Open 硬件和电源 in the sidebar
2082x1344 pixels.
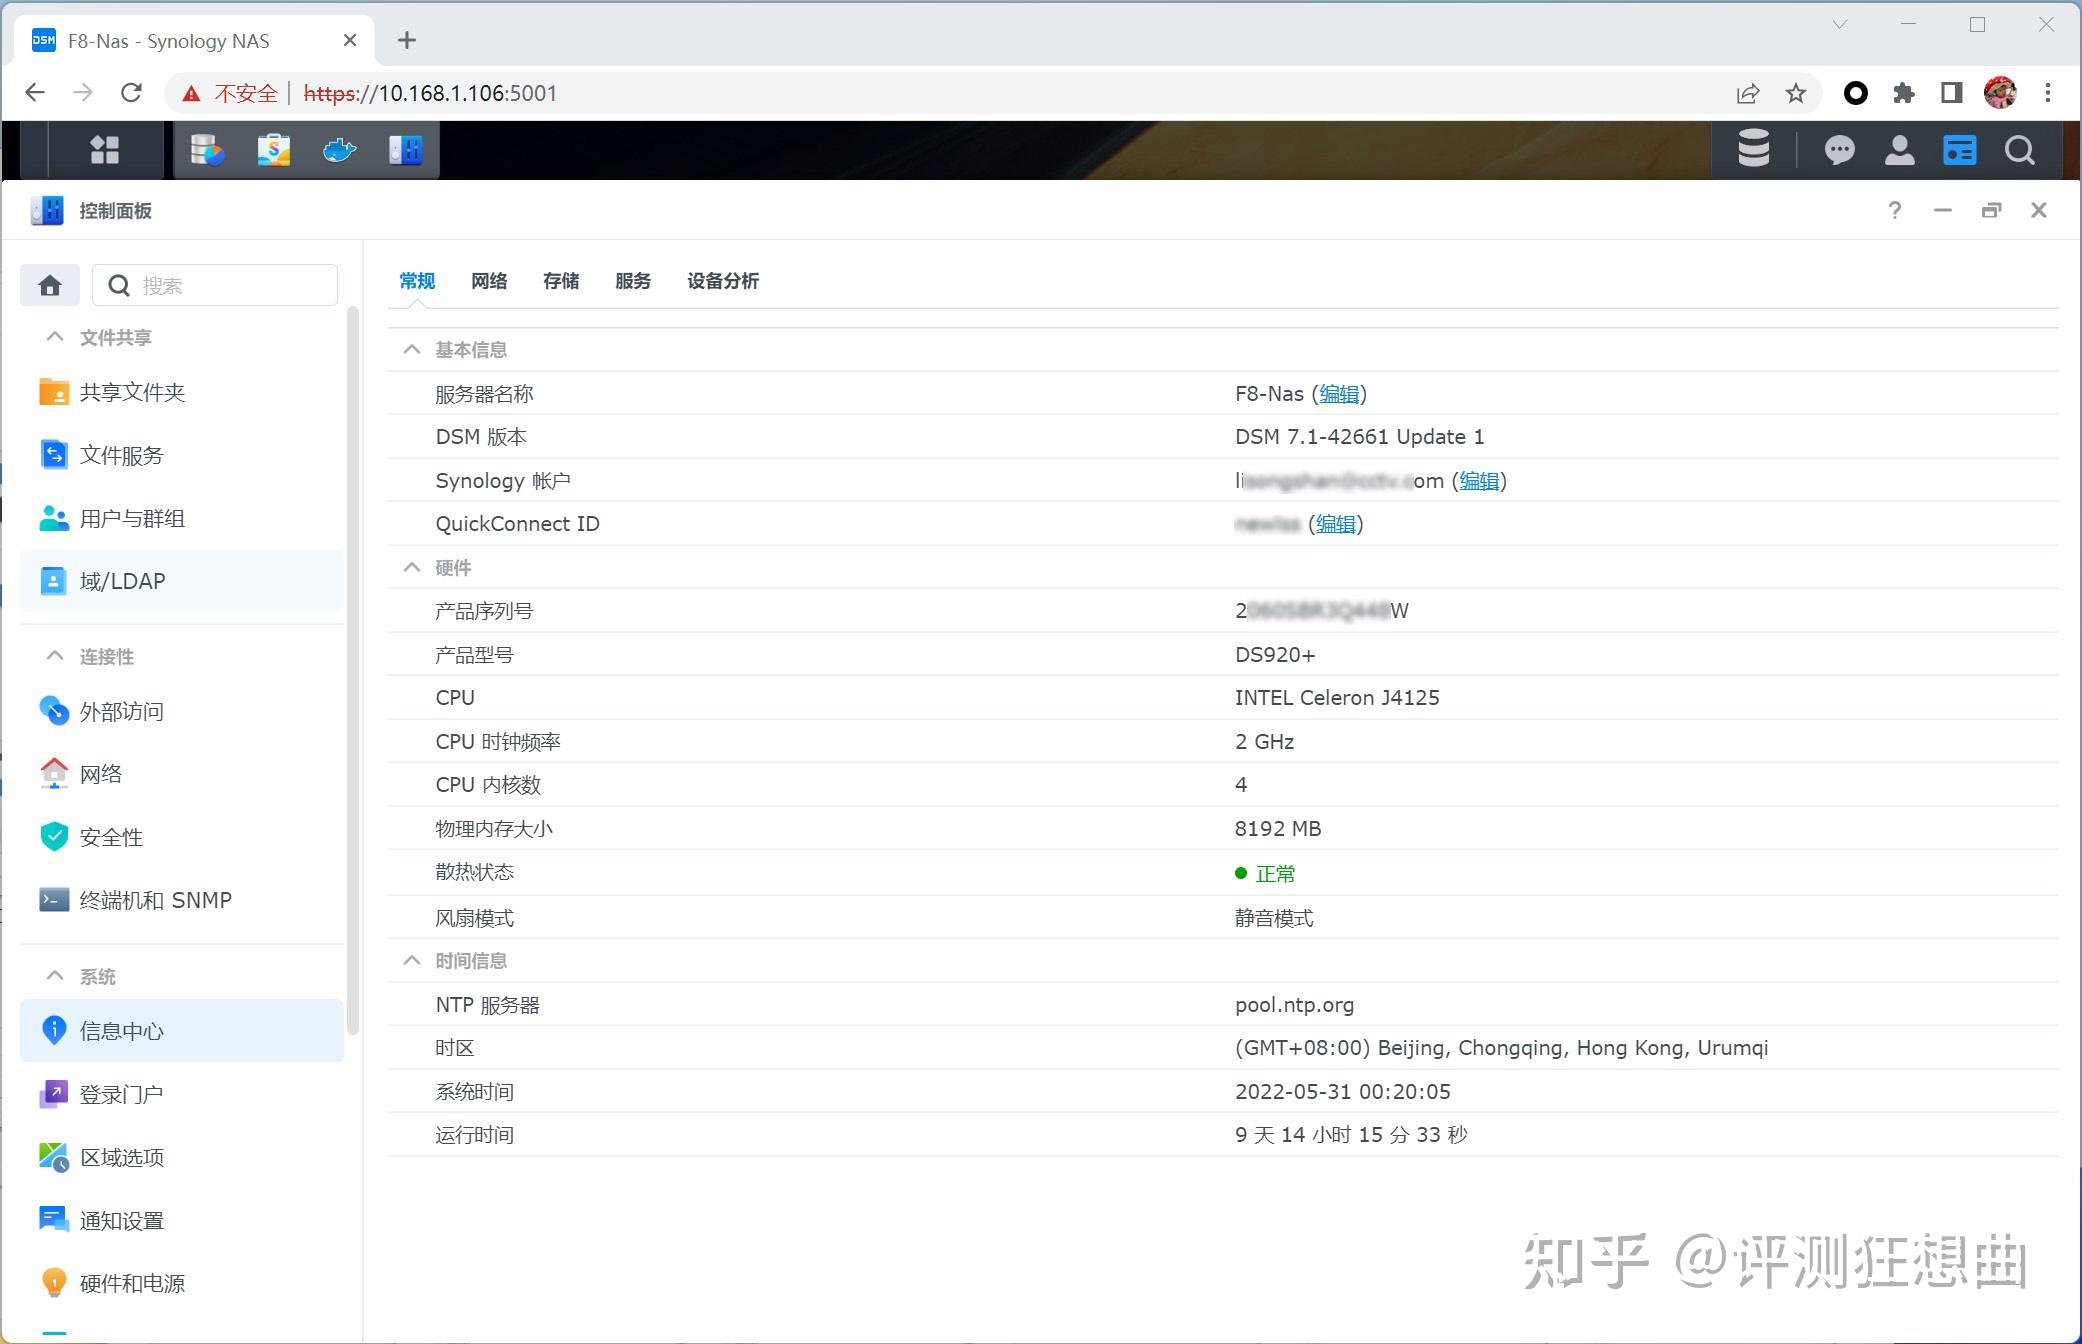click(132, 1283)
